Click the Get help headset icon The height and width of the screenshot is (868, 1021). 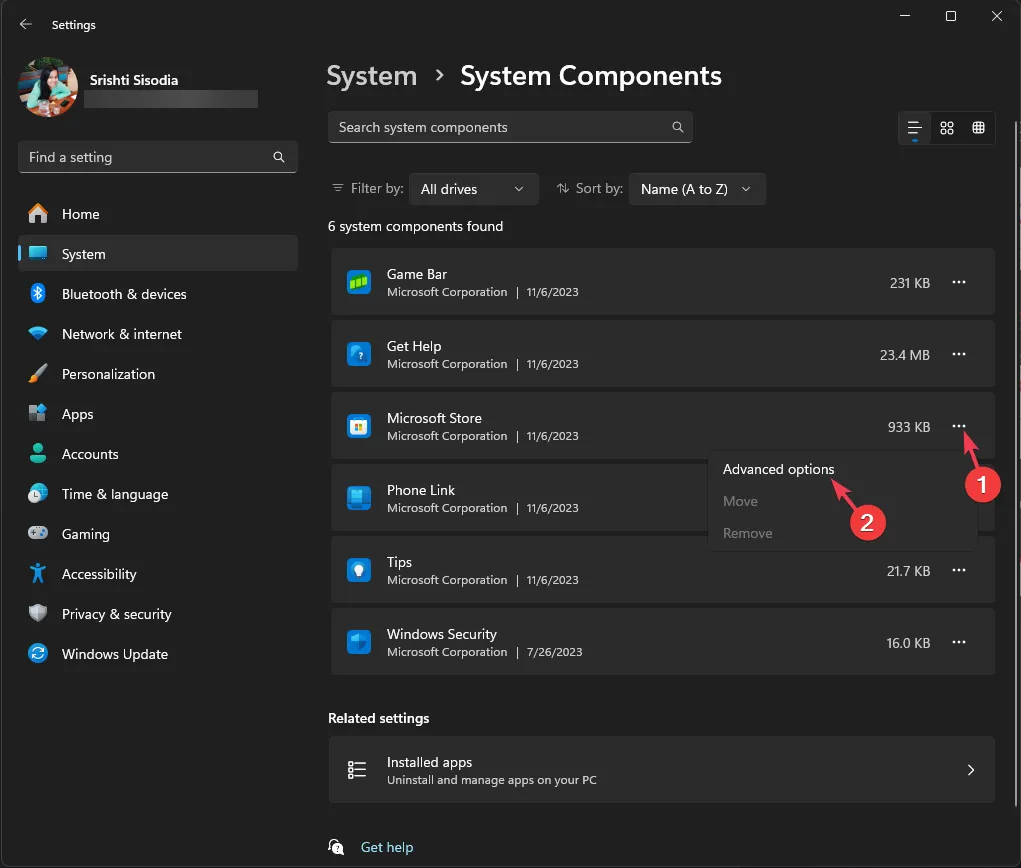(336, 847)
